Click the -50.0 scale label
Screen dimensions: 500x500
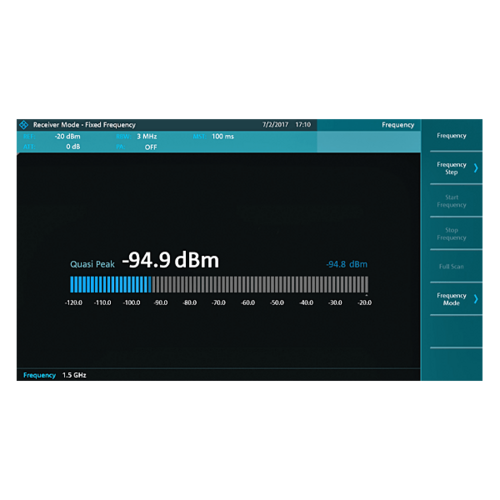coord(277,303)
